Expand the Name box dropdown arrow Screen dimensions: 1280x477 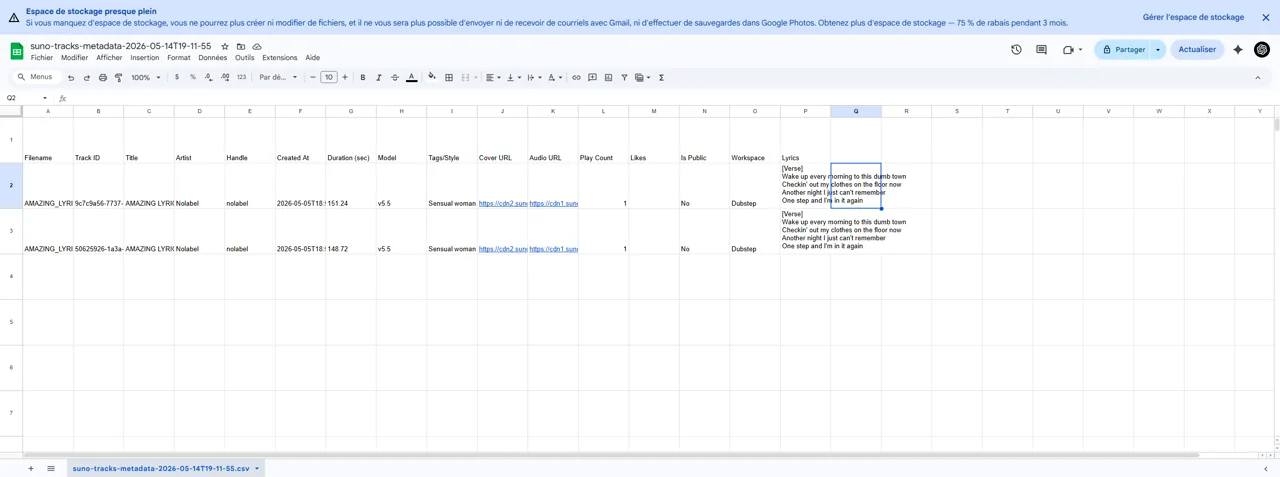45,98
